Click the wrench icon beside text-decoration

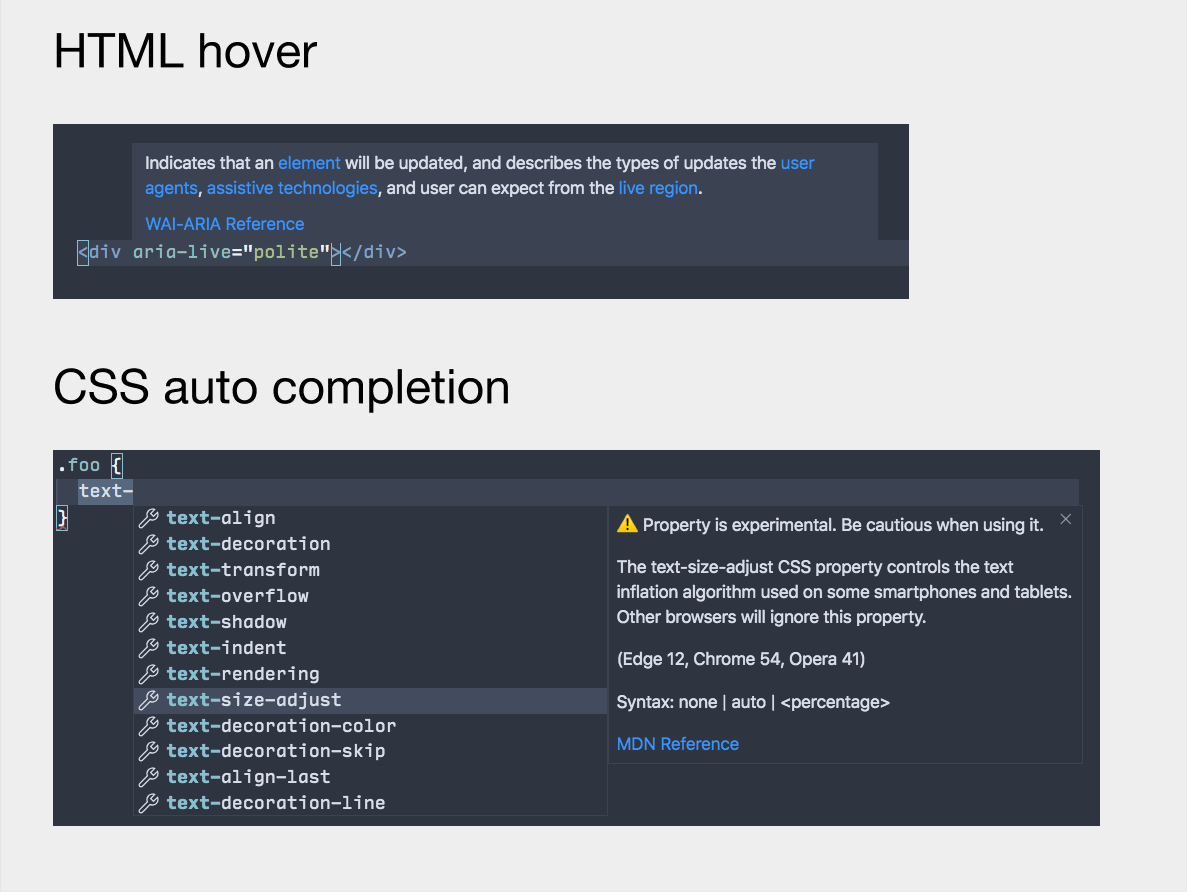click(150, 544)
